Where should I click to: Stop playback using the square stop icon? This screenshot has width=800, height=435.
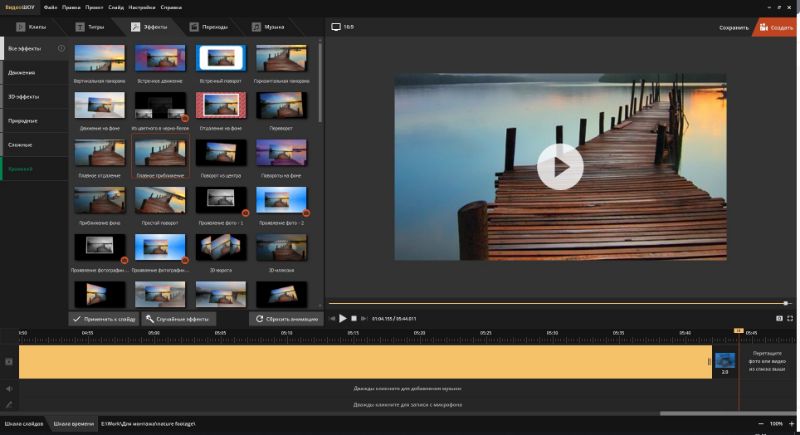(354, 318)
